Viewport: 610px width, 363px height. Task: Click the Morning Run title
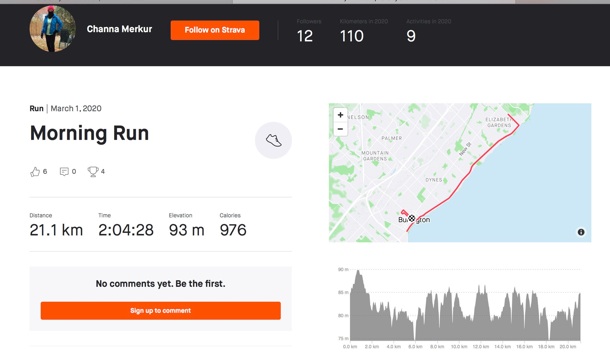pyautogui.click(x=89, y=133)
